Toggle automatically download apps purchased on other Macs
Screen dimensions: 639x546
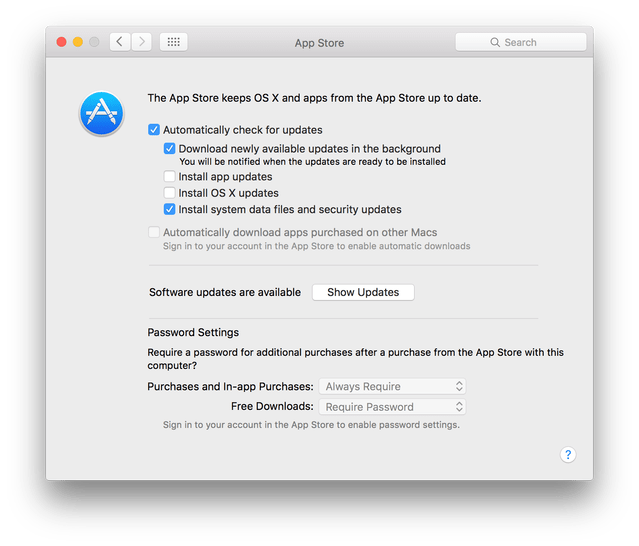tap(154, 233)
